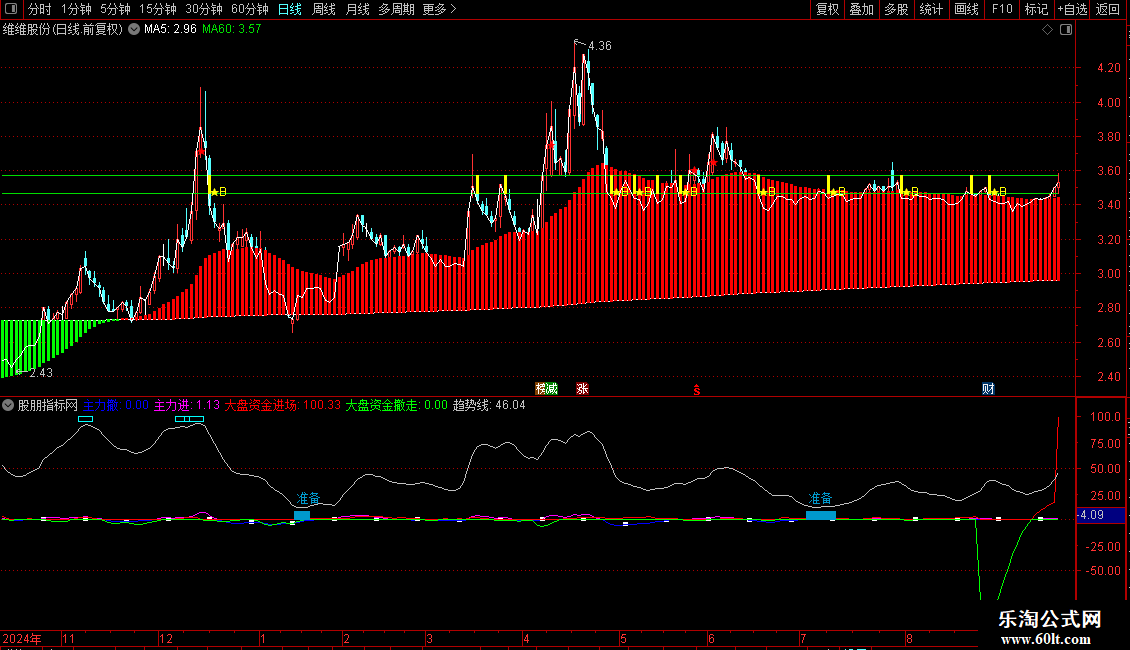Click the MA5: 2.96 indicator label

pos(170,30)
